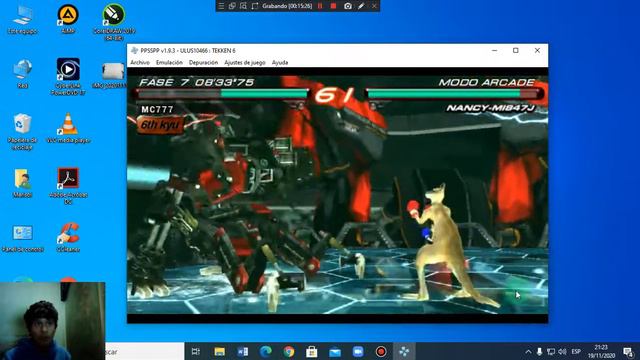Open the pencil drawing tool in recorder

coord(361,6)
